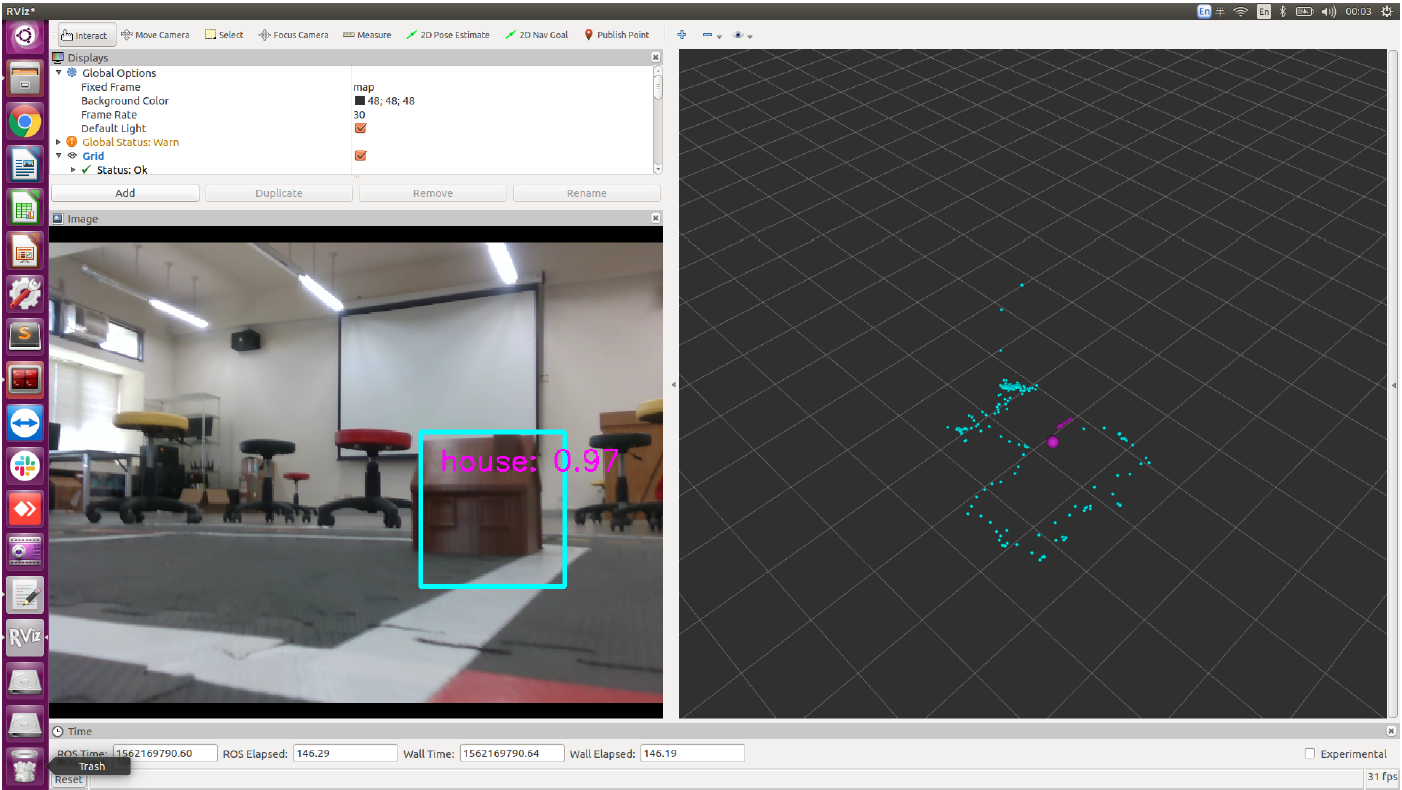This screenshot has height=790, width=1402.
Task: Select the Publish Point tool
Action: click(616, 35)
